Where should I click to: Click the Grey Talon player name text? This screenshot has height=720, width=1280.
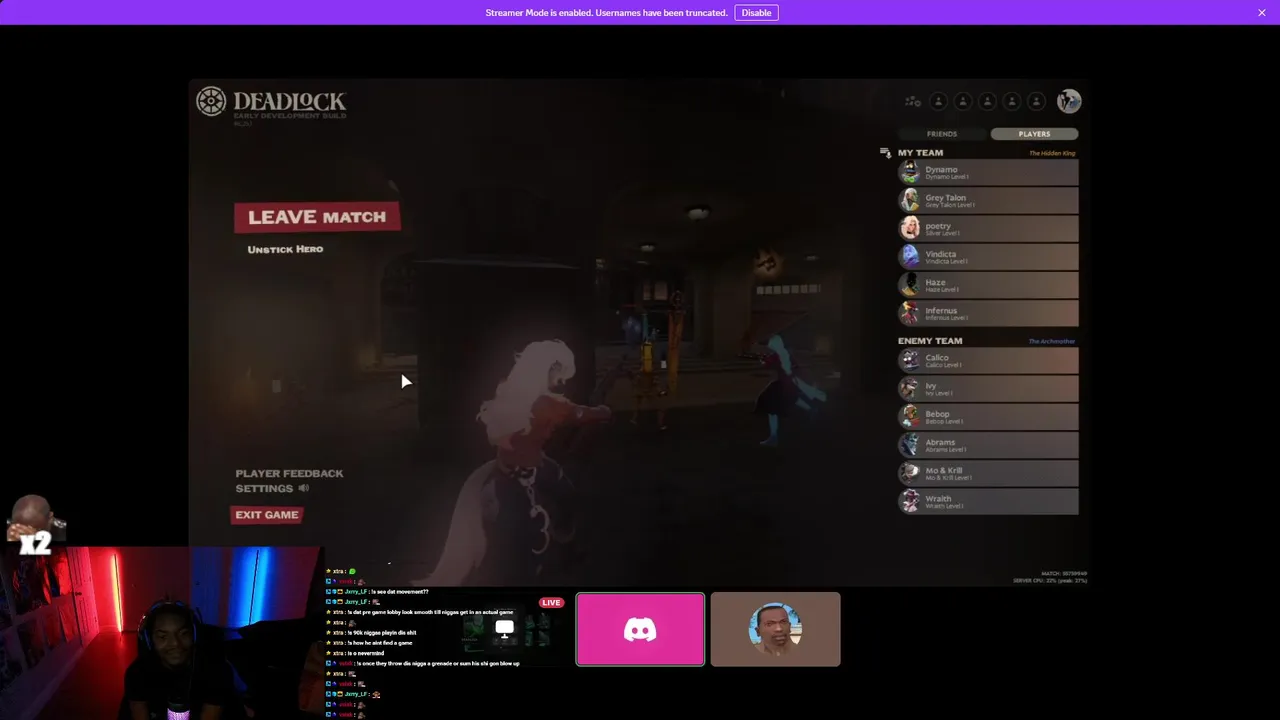945,198
